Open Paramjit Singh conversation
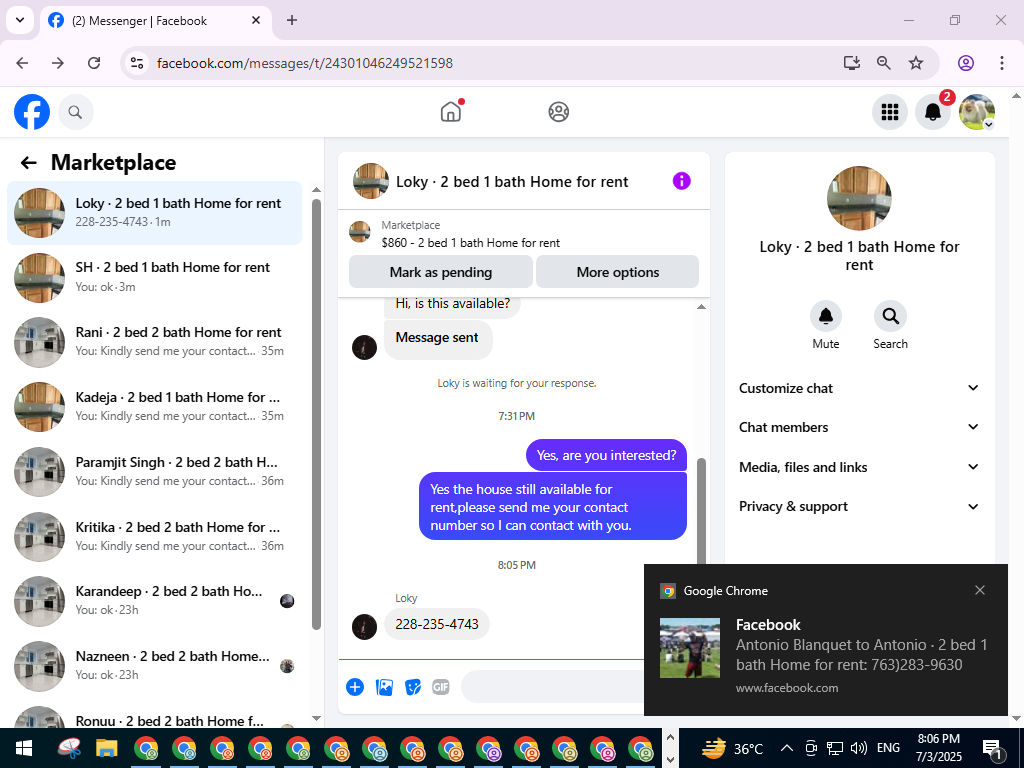 (x=155, y=472)
